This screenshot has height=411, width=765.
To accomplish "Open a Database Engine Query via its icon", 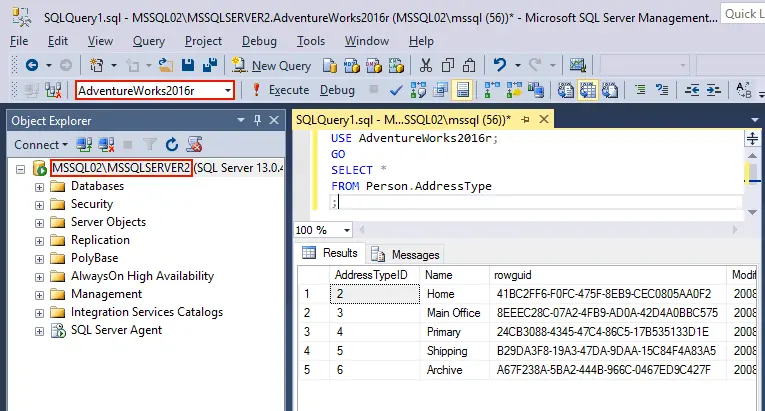I will click(x=330, y=65).
